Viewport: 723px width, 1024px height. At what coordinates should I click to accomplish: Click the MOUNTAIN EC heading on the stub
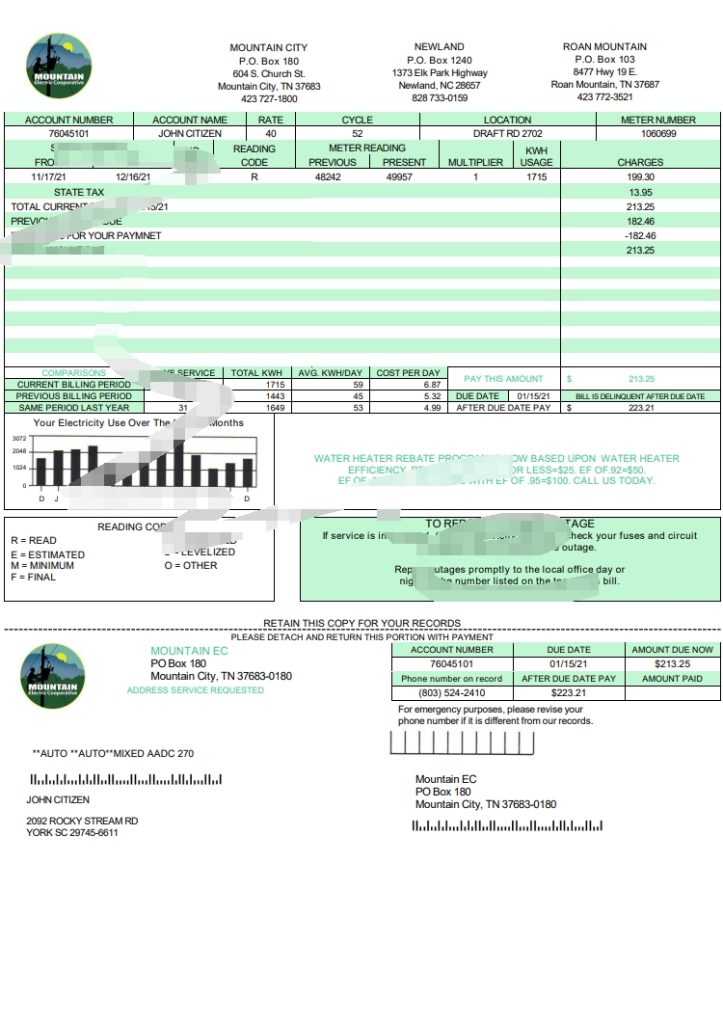click(189, 651)
